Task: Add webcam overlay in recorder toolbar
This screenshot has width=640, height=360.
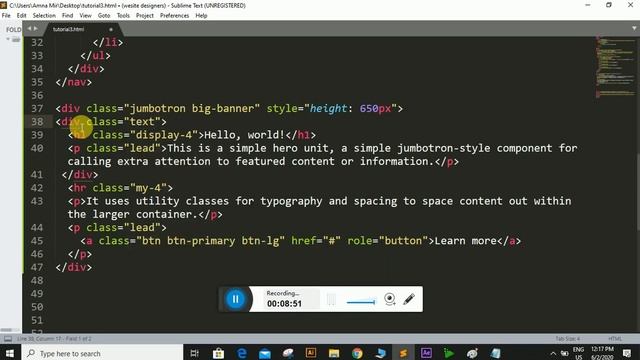Action: click(390, 299)
